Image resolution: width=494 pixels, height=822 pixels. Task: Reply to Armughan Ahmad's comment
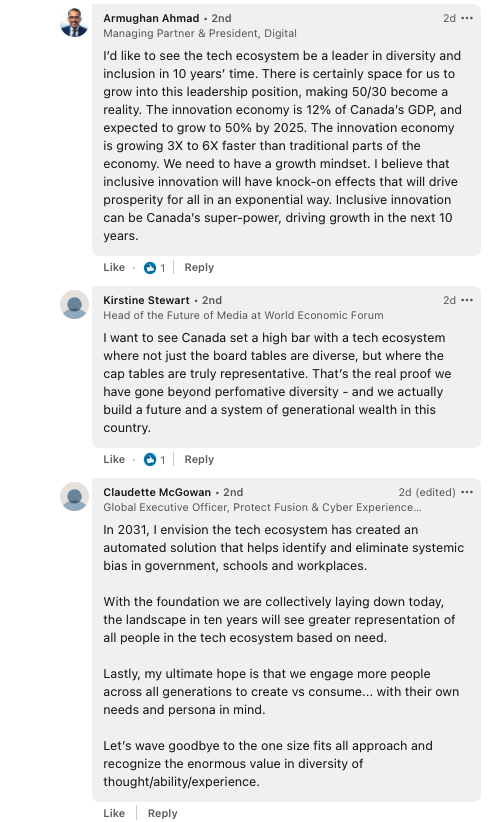pyautogui.click(x=199, y=267)
